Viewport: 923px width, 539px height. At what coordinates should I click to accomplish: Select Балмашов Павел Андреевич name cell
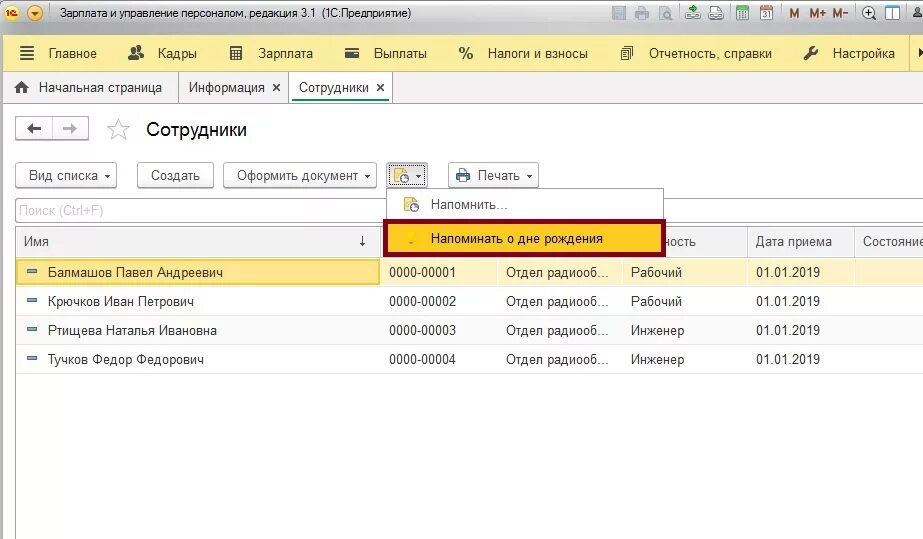click(198, 272)
